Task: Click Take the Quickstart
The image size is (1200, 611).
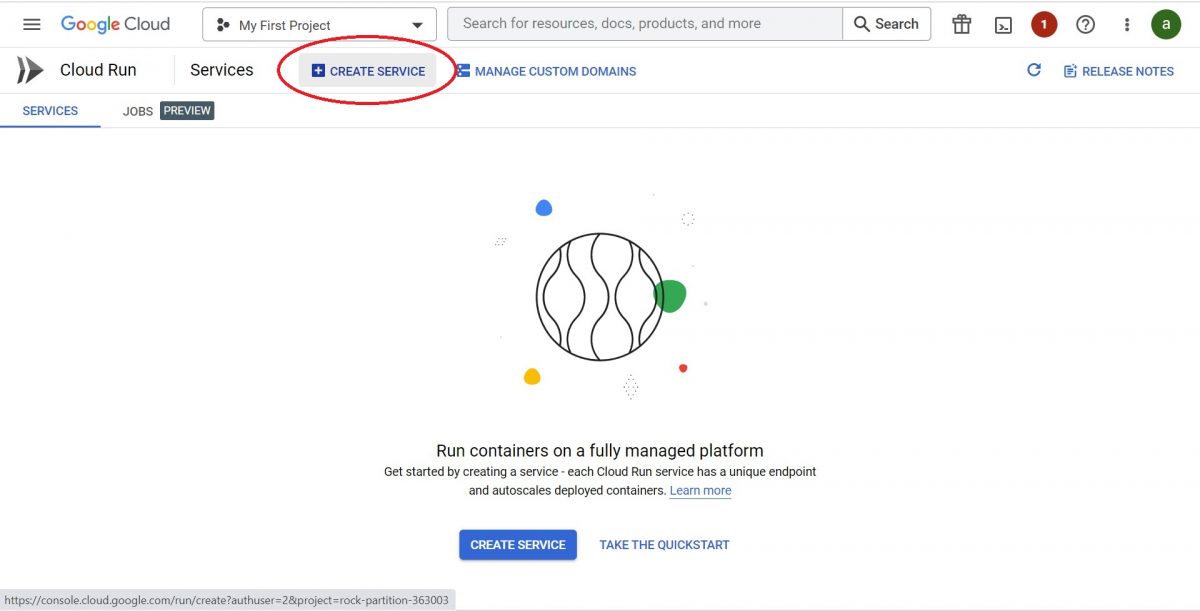Action: [664, 545]
